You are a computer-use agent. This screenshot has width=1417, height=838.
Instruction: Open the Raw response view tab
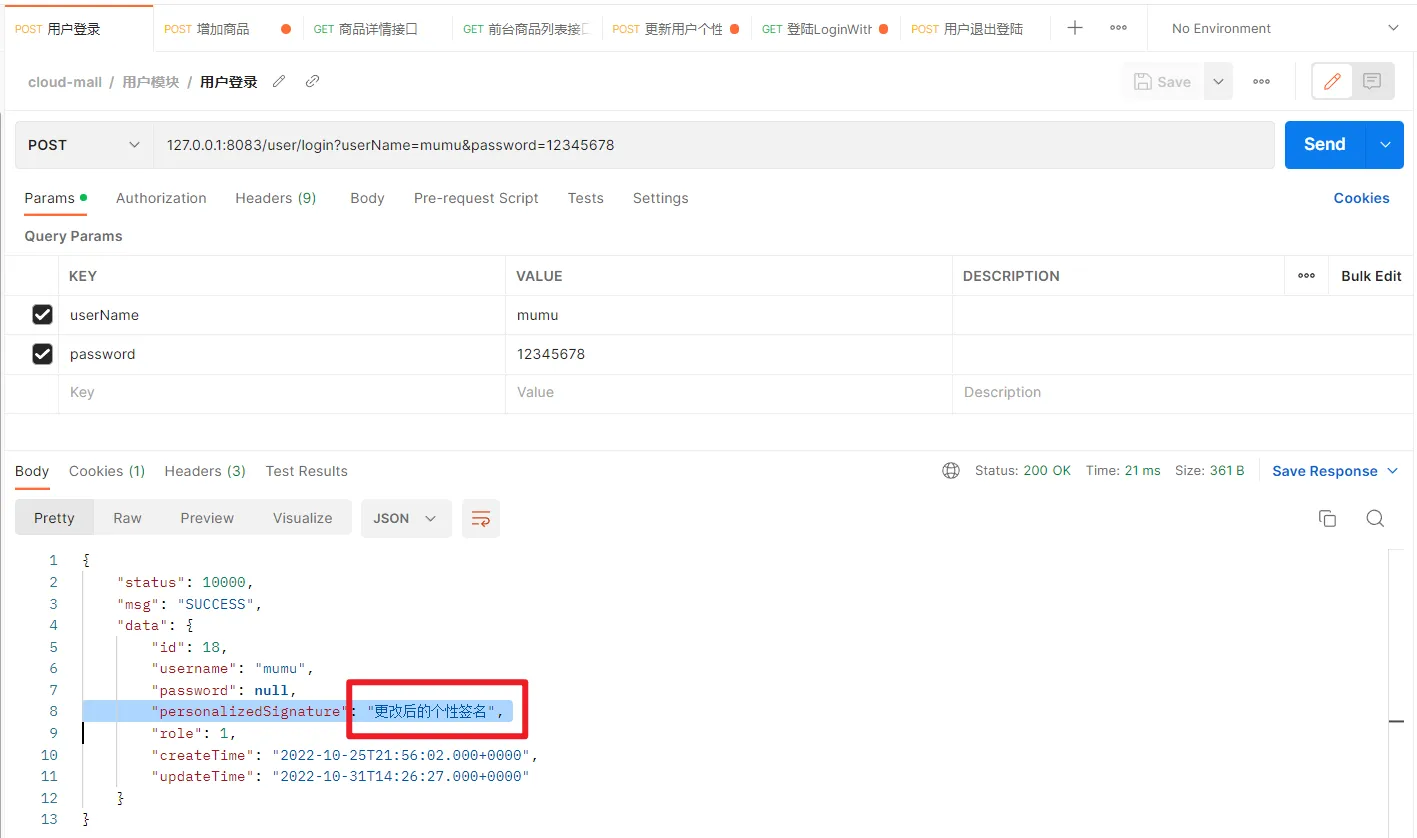[127, 518]
